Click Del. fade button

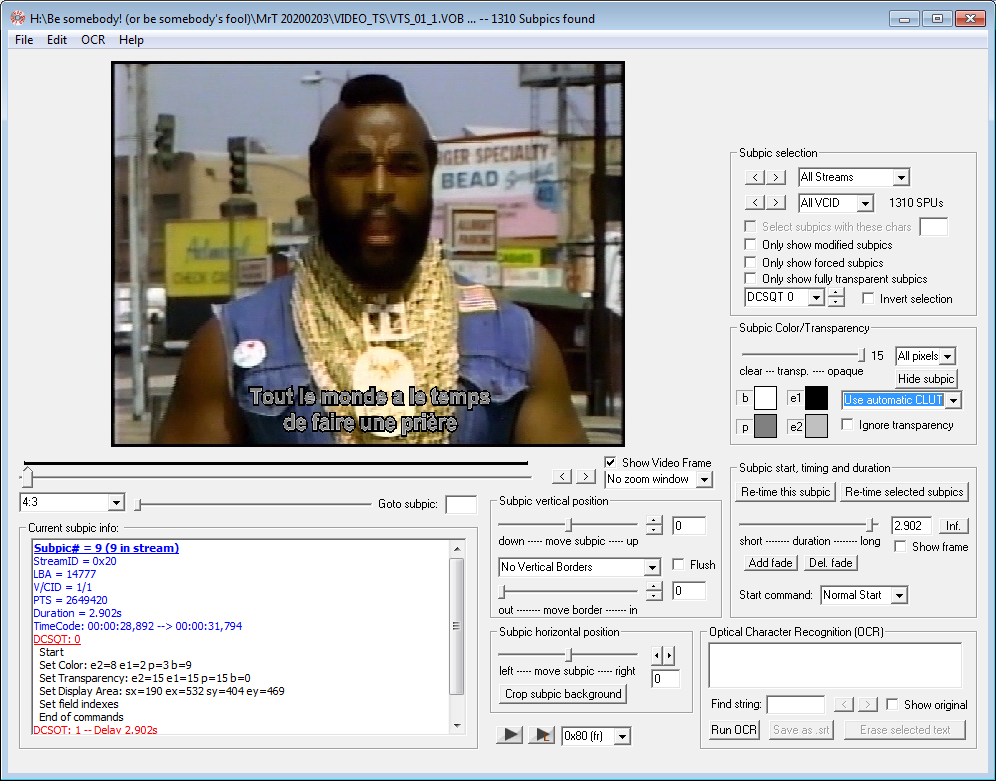coord(830,563)
